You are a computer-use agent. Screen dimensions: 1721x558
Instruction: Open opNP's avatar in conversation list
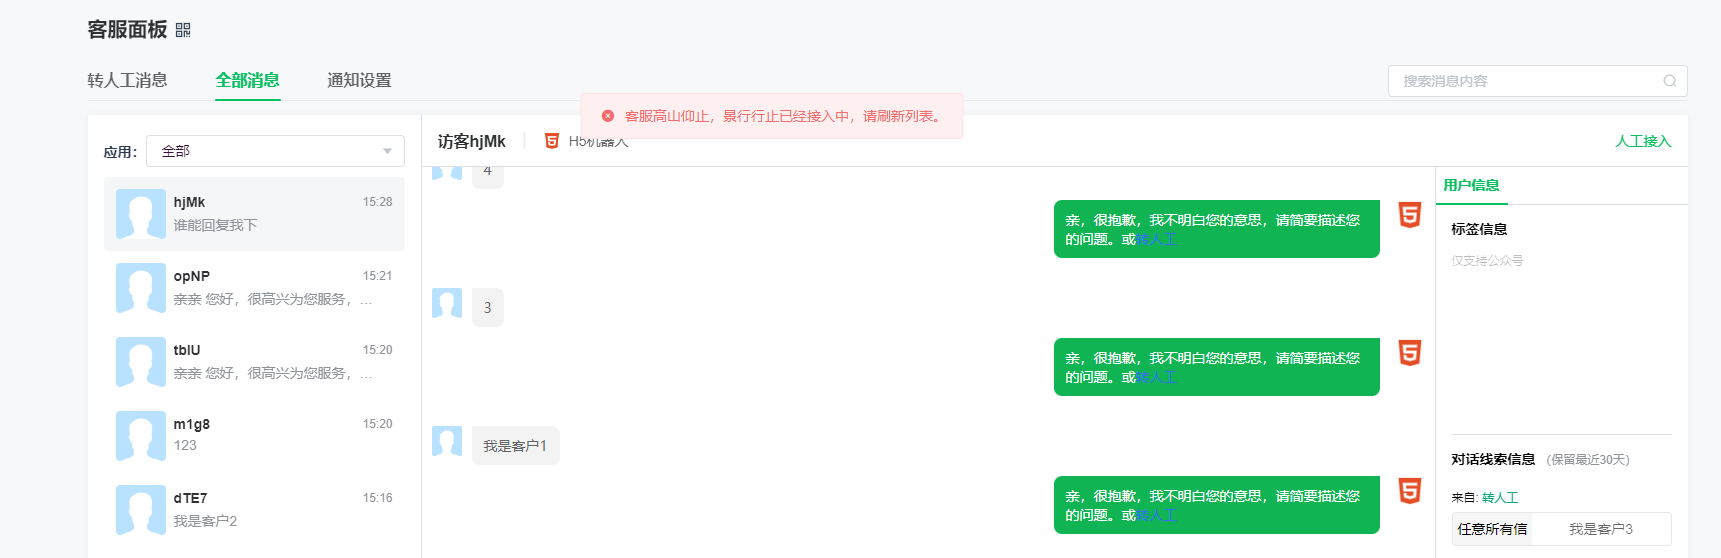141,288
